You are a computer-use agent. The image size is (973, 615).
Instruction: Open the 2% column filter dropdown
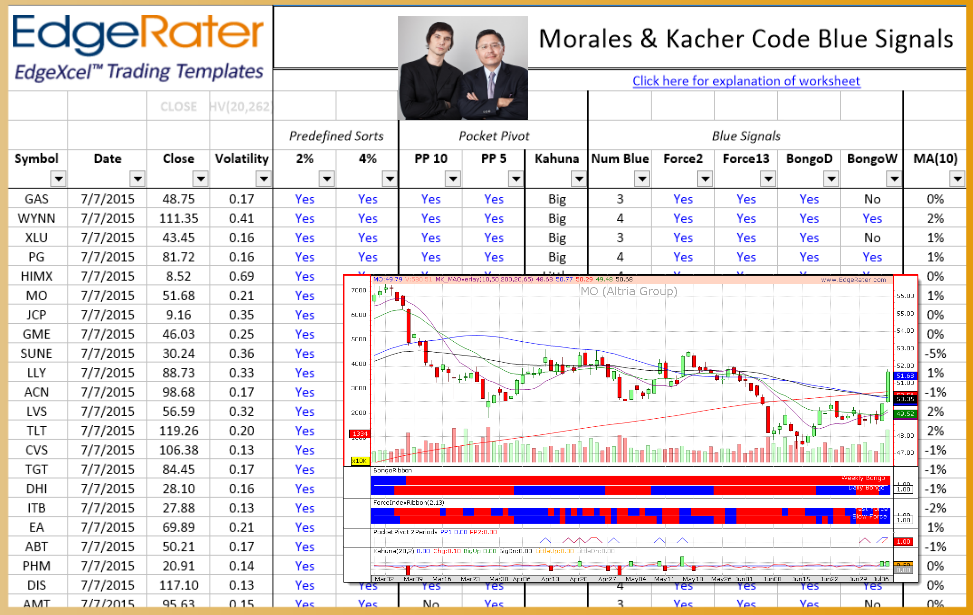click(x=326, y=179)
